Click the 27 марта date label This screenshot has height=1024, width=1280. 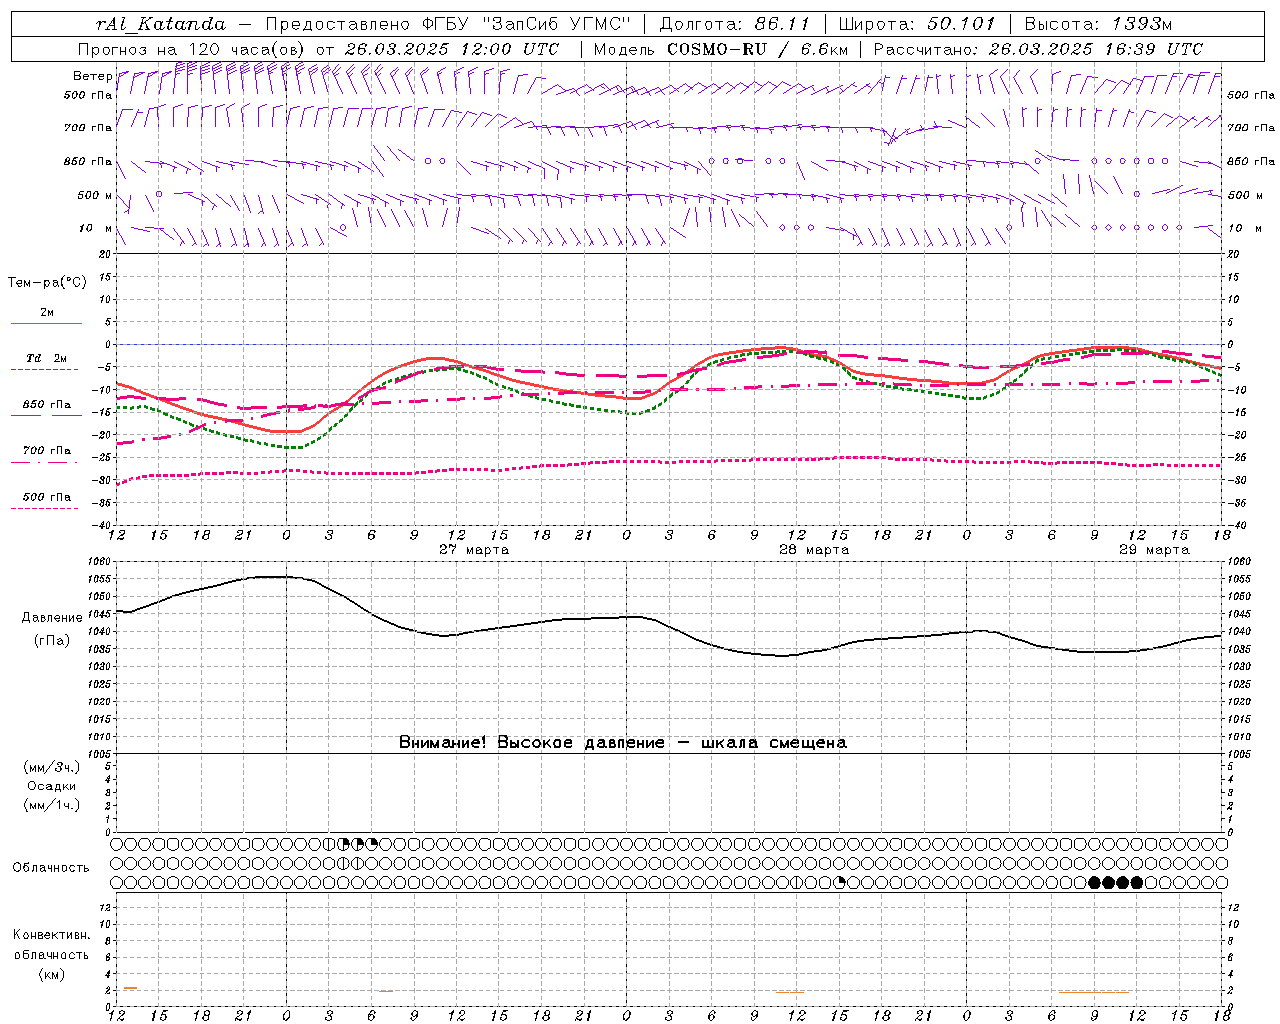click(x=474, y=550)
